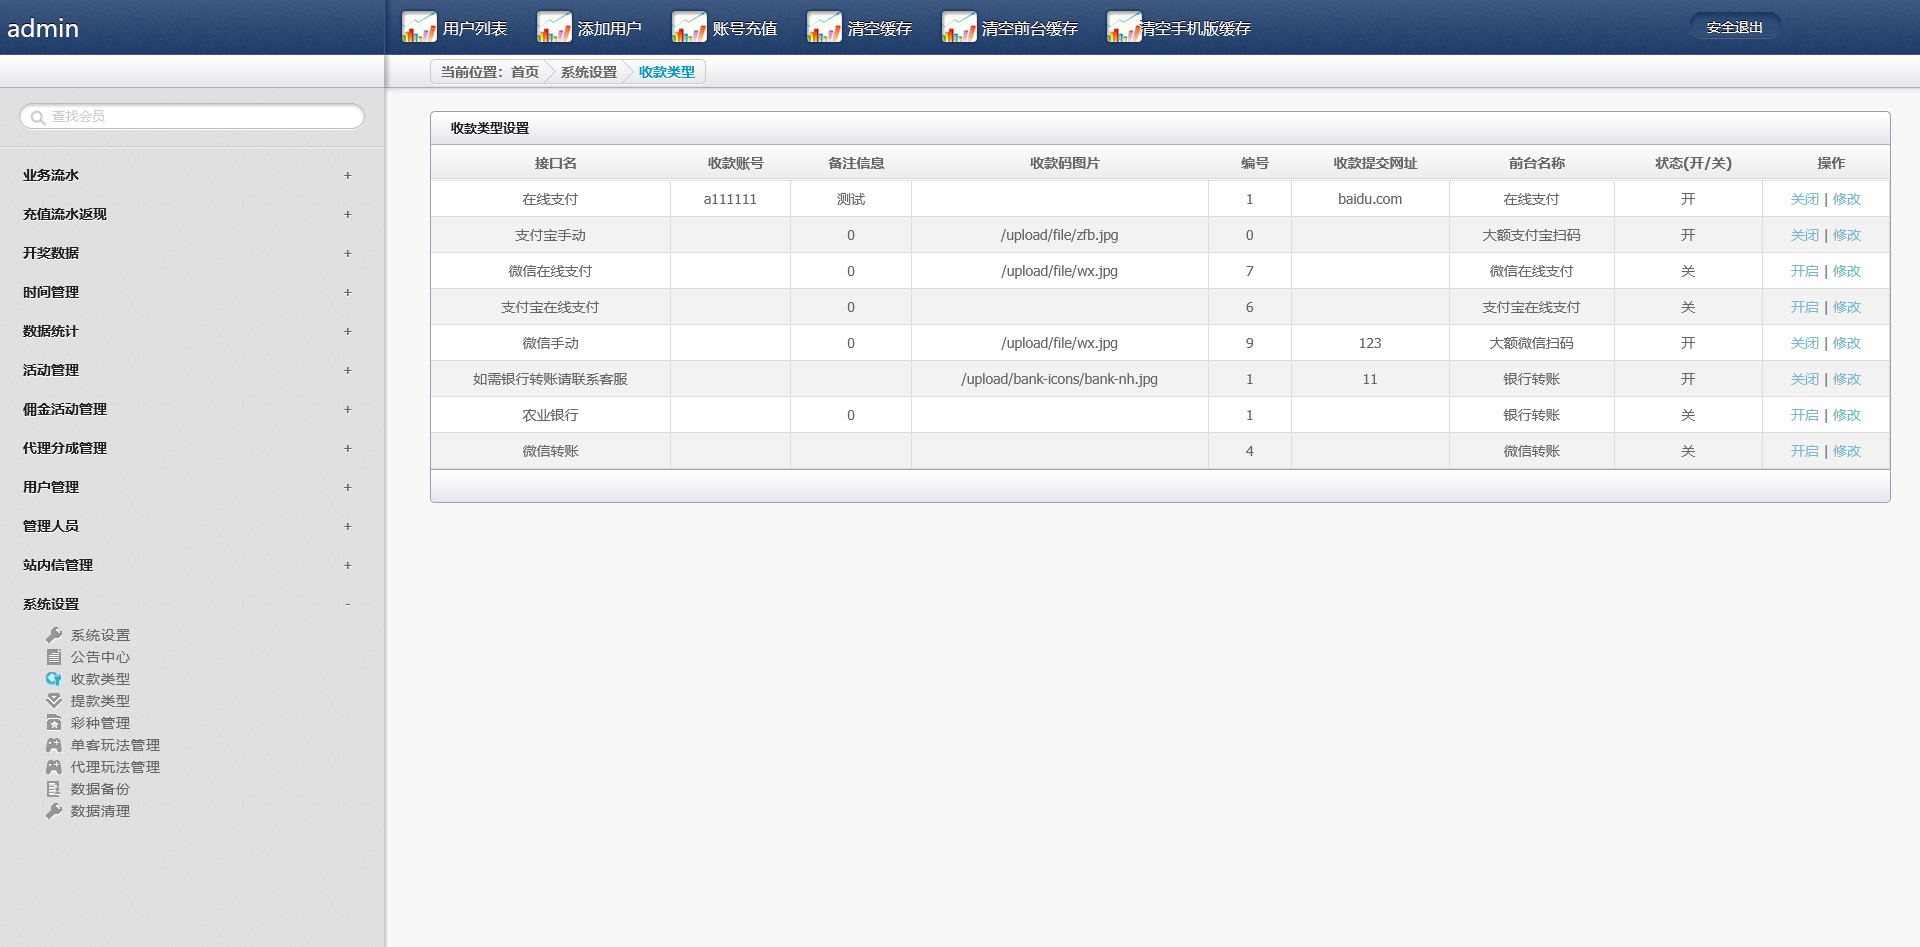Click 修改 for 支付宝手动 row
Viewport: 1920px width, 947px height.
point(1846,235)
